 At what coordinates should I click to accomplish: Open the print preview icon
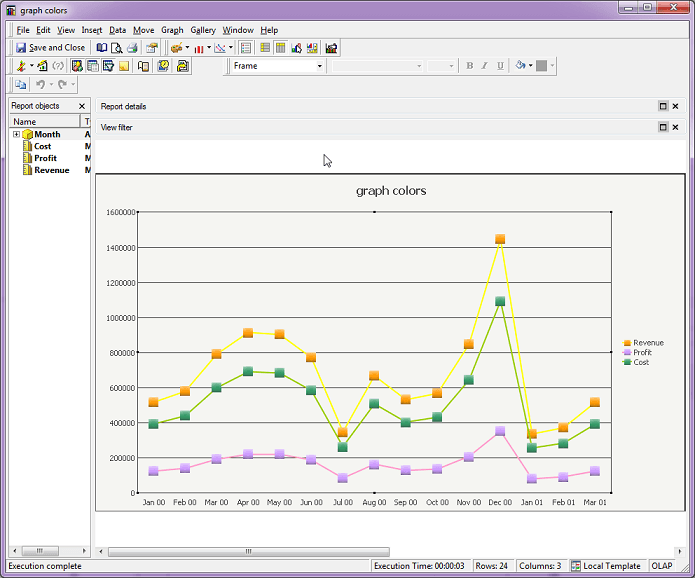tap(117, 48)
